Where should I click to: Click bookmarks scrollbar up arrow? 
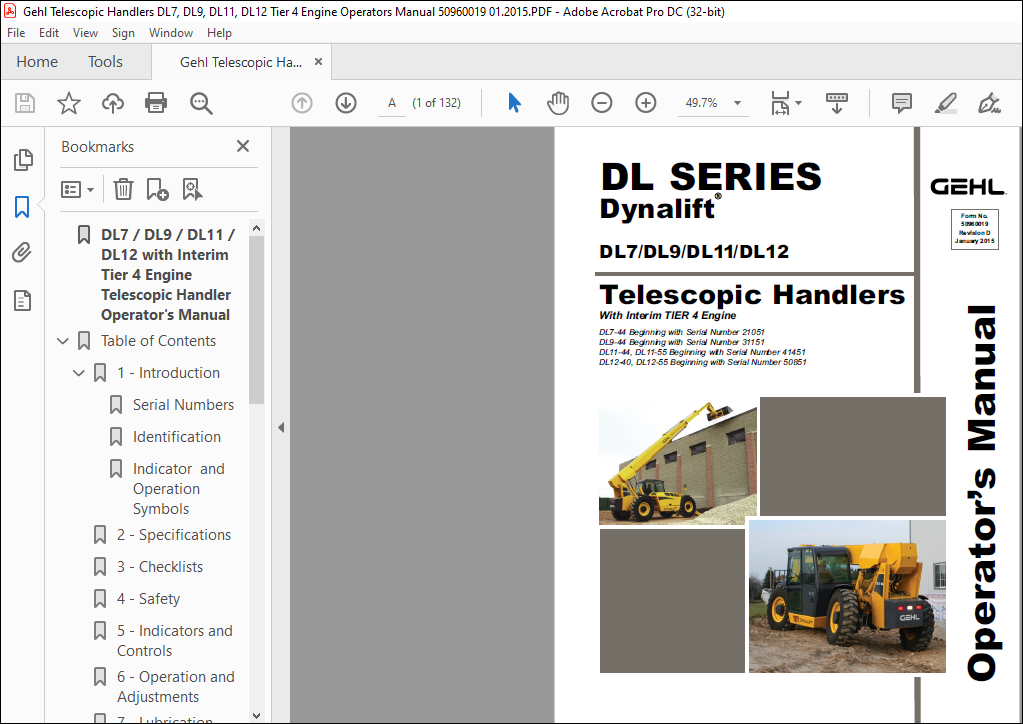[256, 228]
